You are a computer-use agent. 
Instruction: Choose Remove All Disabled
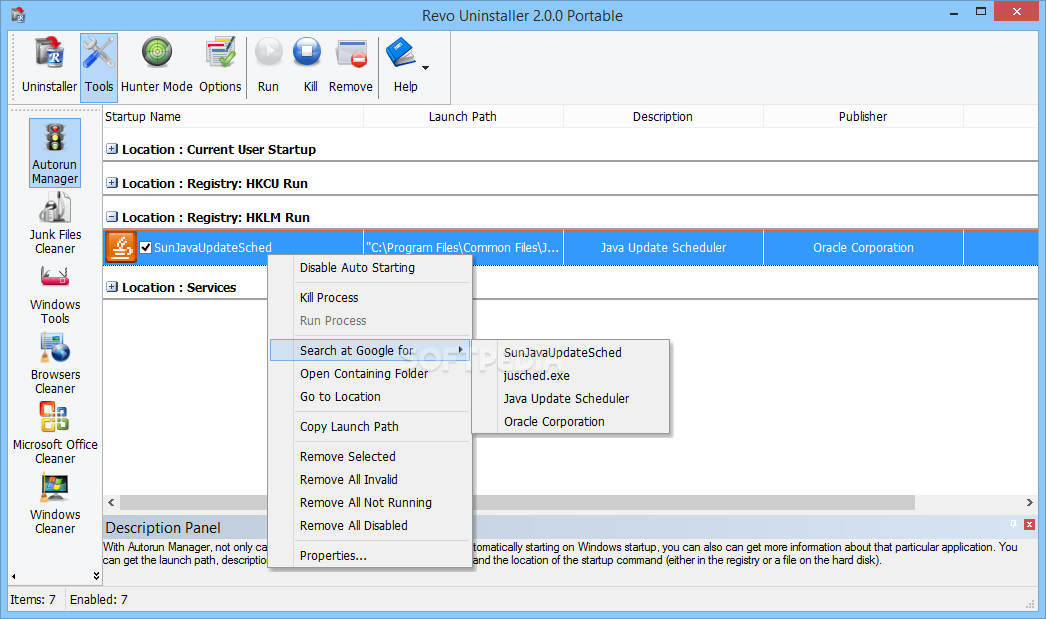pyautogui.click(x=370, y=526)
